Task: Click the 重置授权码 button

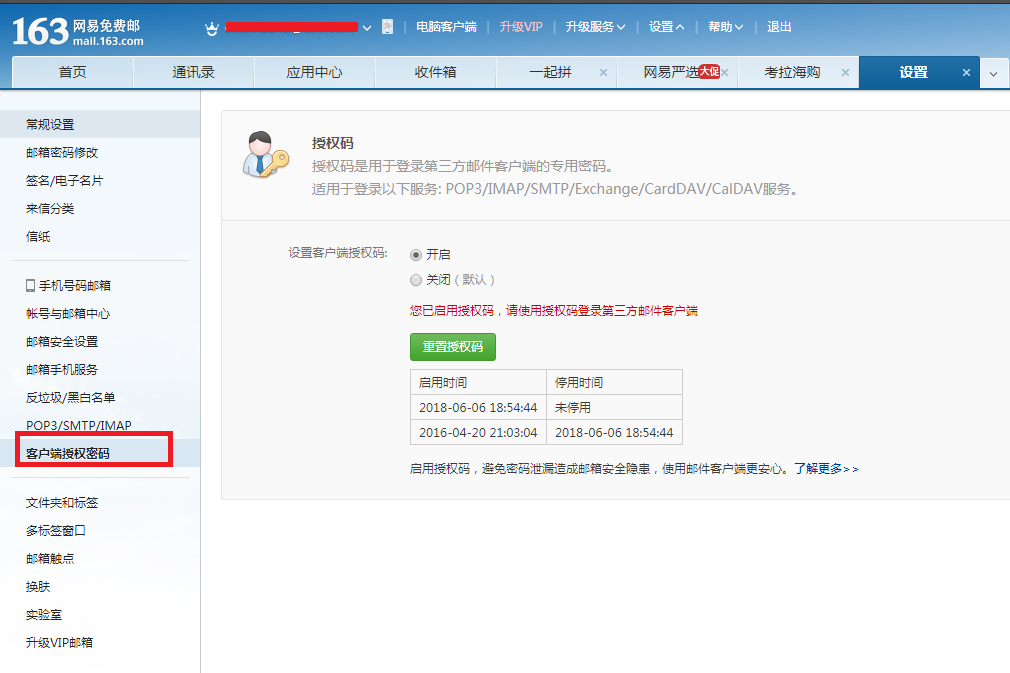Action: [453, 346]
